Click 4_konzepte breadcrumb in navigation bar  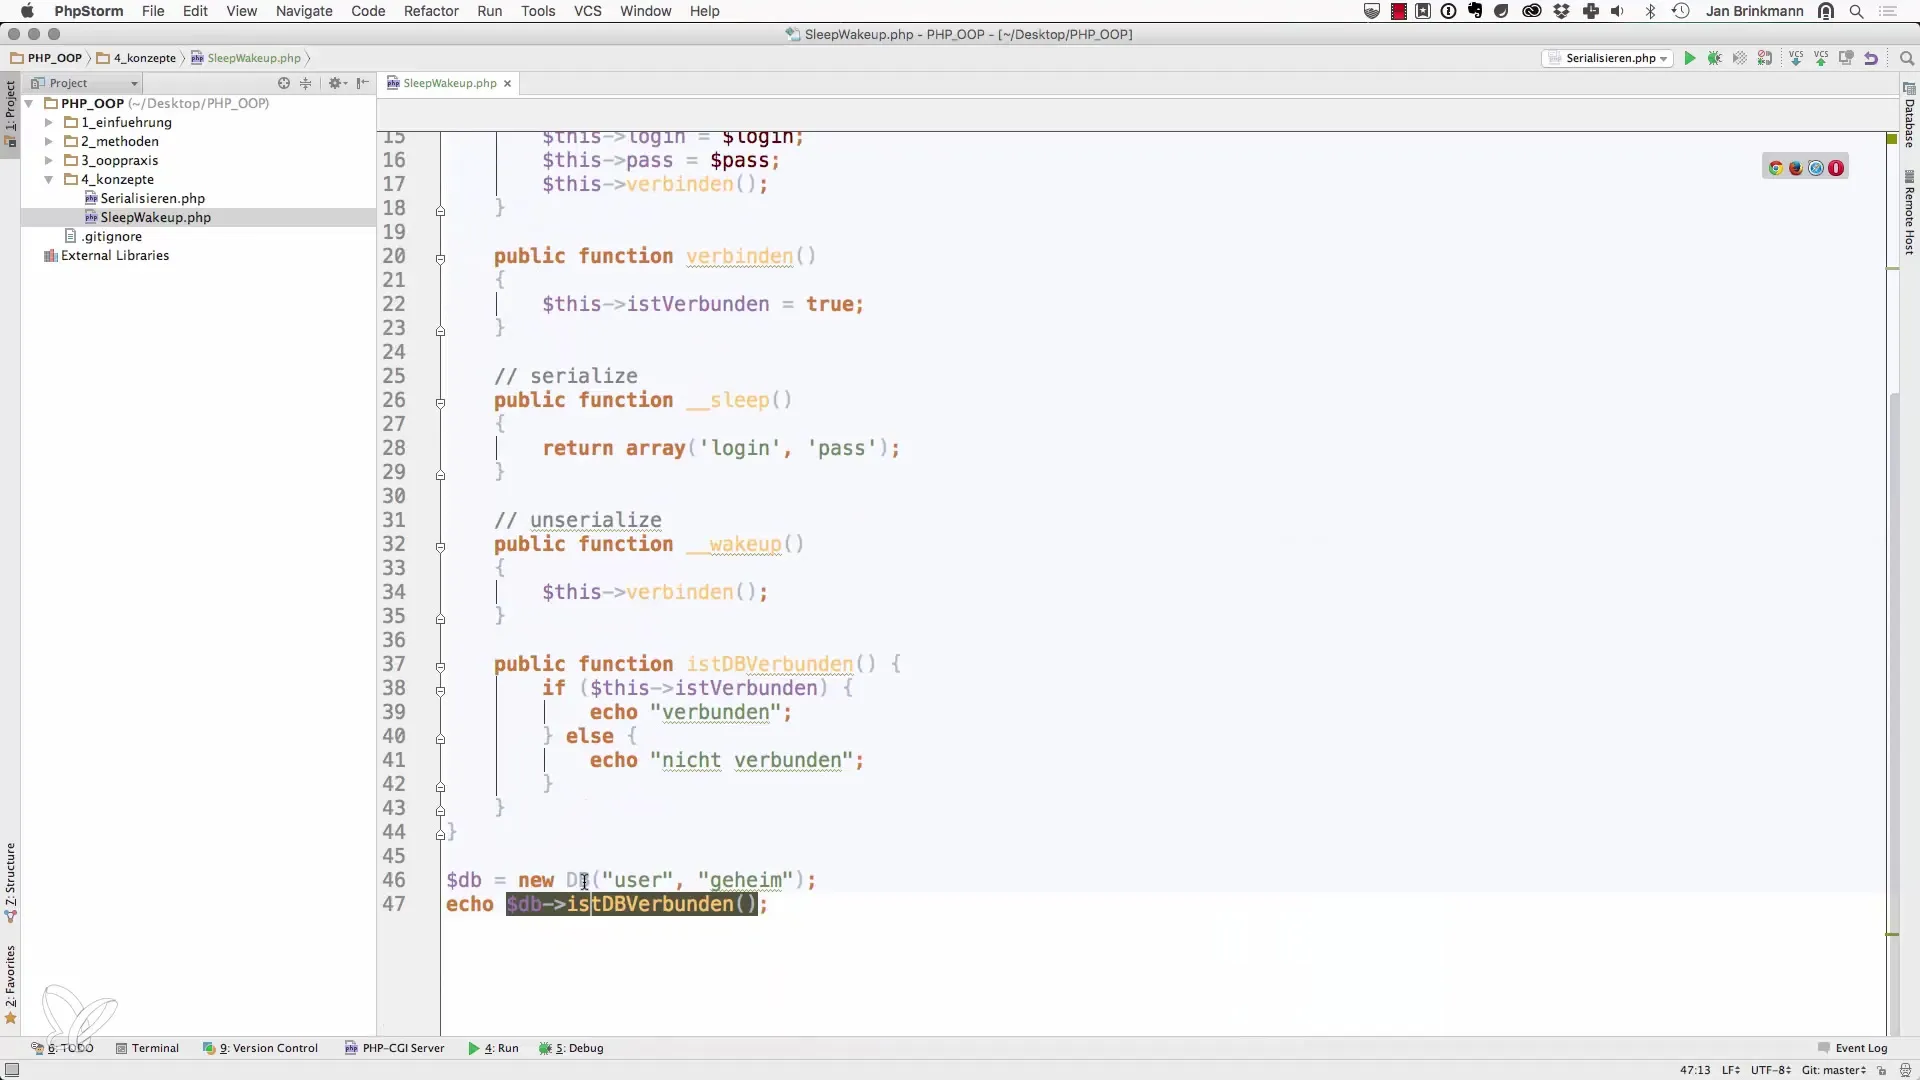[x=137, y=58]
